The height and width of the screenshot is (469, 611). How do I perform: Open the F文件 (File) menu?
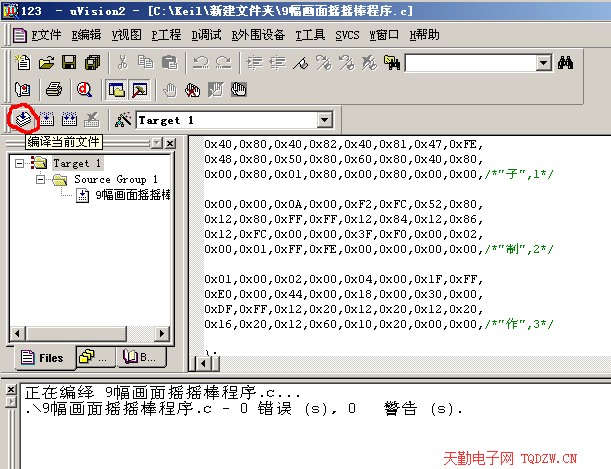click(46, 35)
